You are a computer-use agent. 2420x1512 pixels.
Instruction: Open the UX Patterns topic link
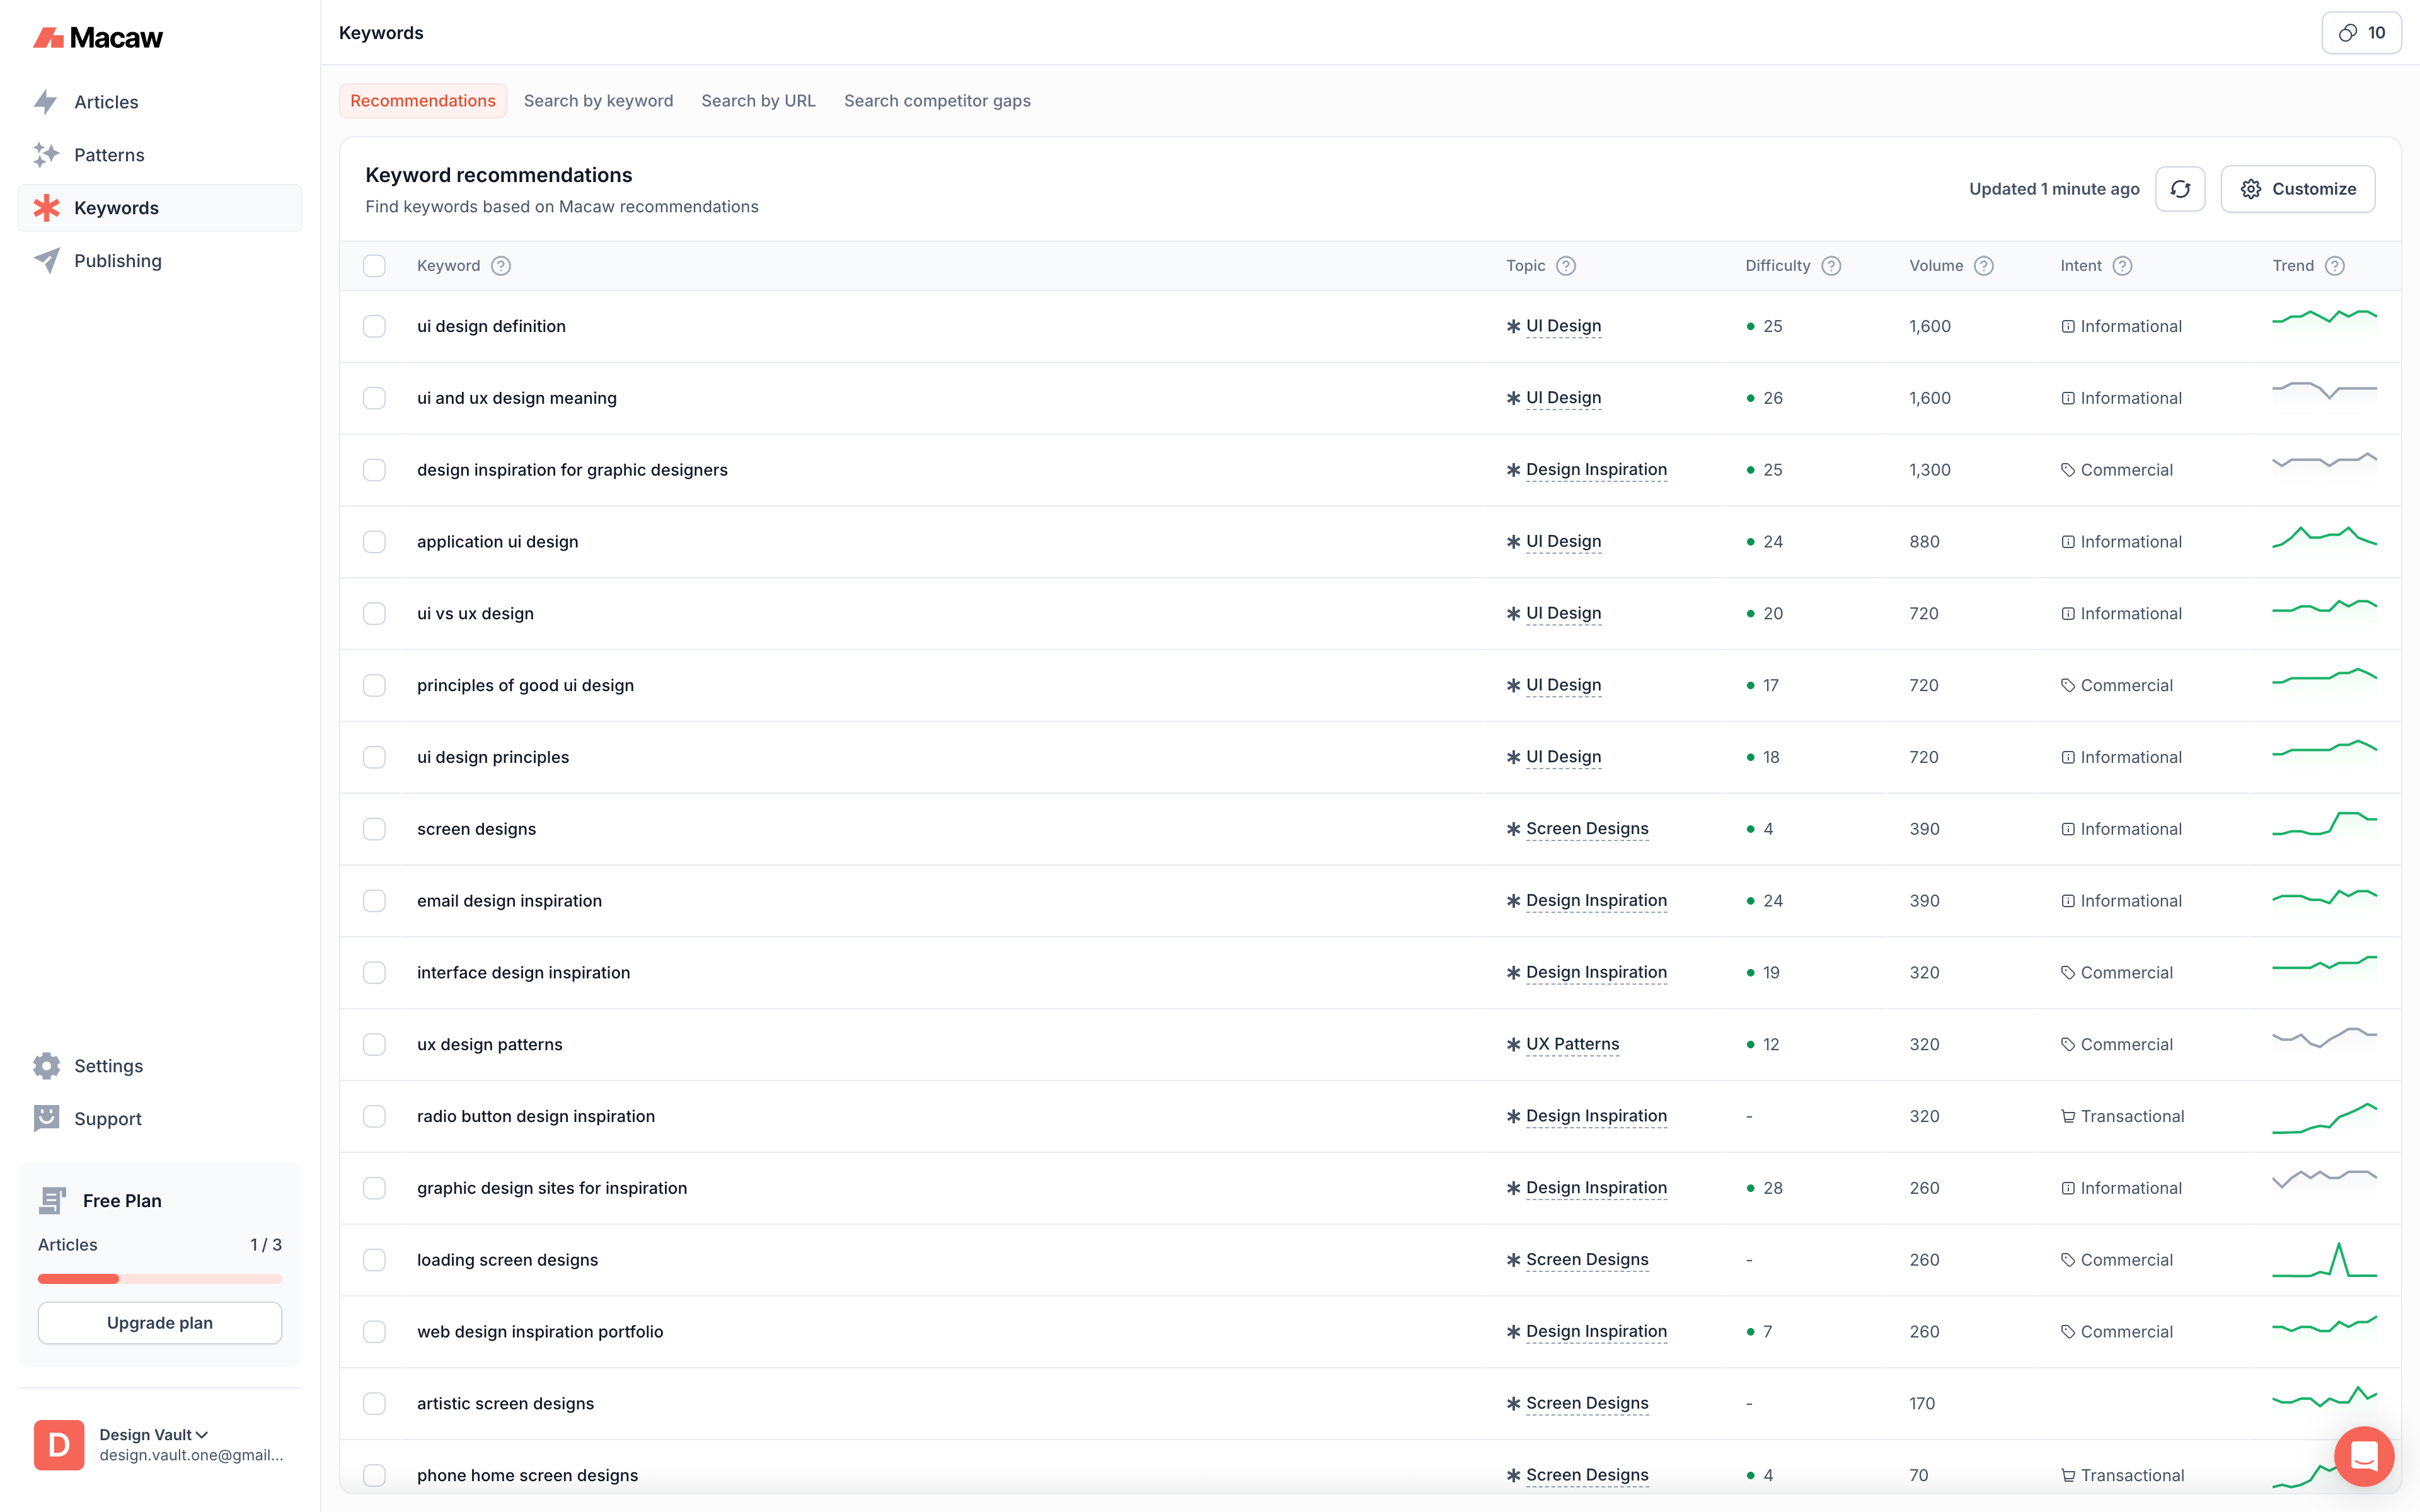click(x=1572, y=1044)
